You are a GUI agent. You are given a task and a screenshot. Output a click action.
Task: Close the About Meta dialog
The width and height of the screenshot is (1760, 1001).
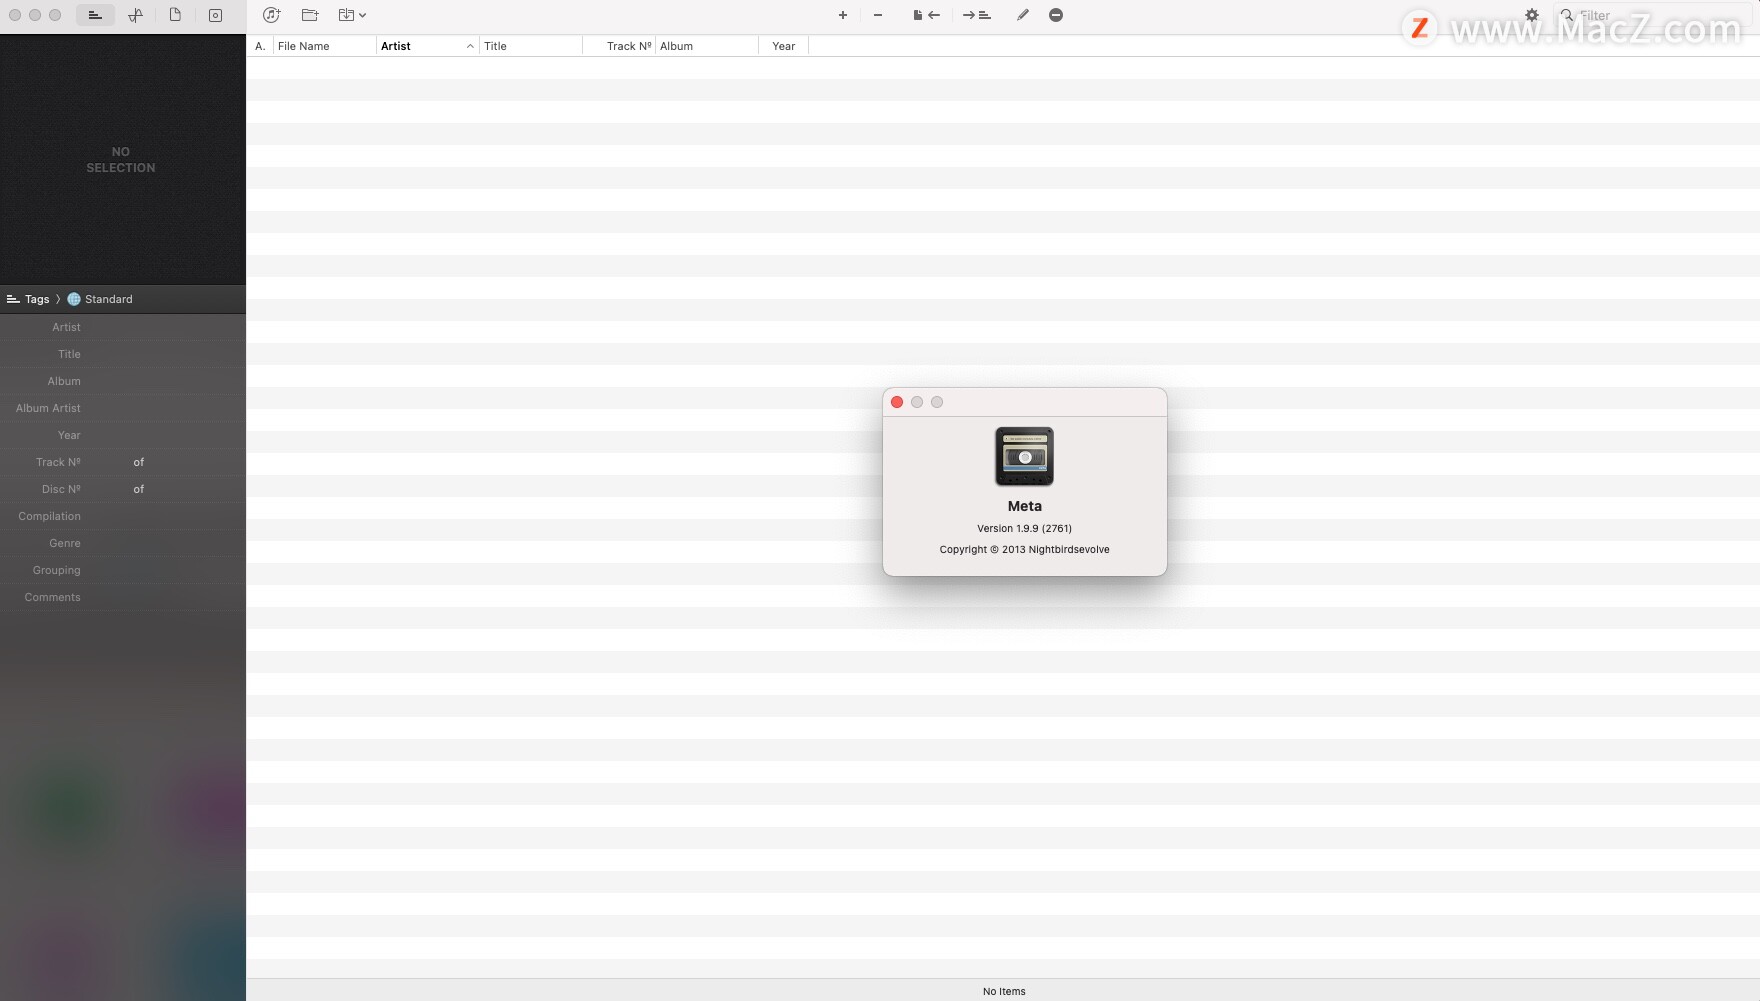[x=897, y=402]
